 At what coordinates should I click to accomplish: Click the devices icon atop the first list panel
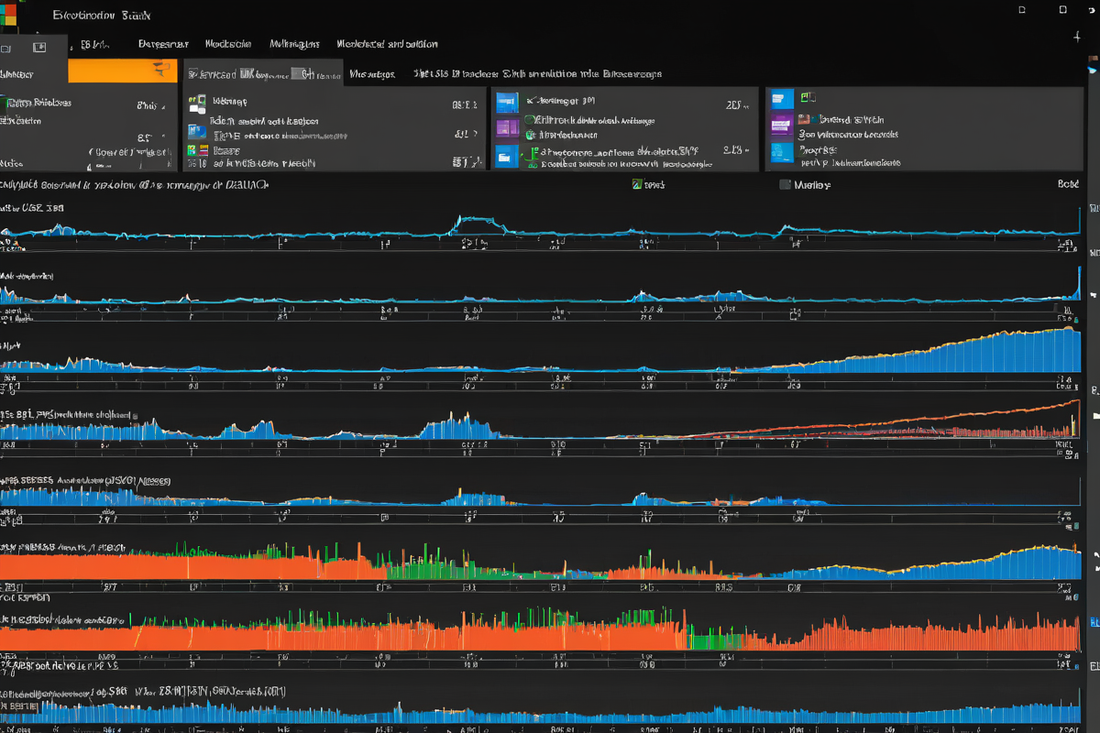pyautogui.click(x=197, y=103)
